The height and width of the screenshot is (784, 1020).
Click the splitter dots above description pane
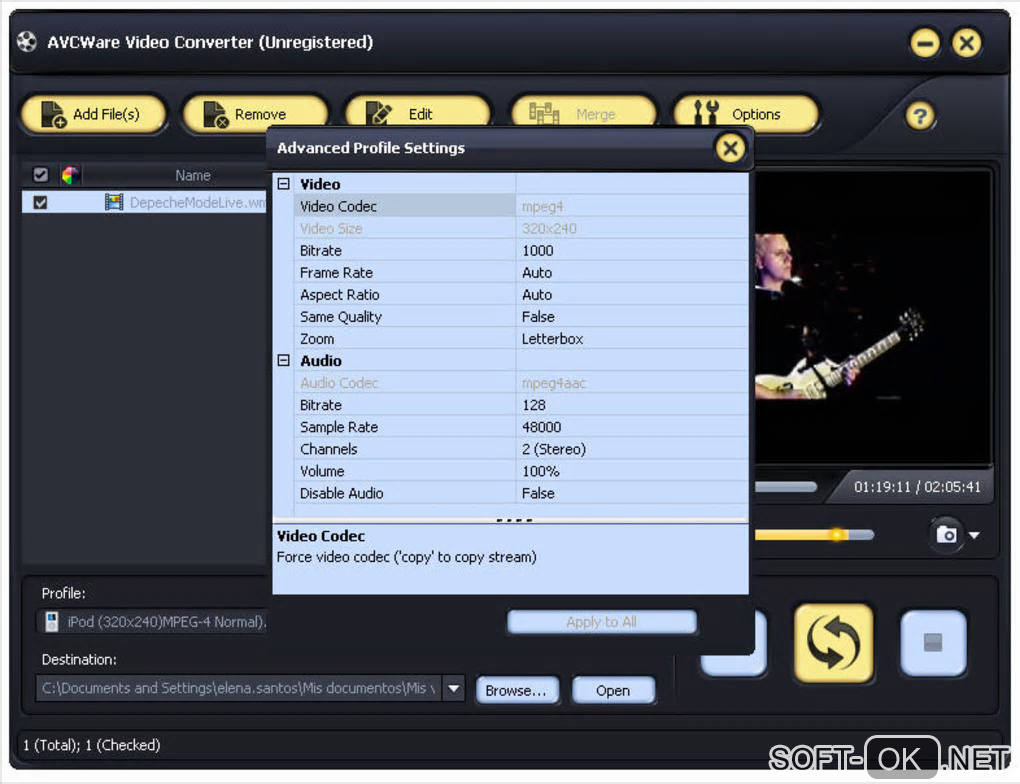(514, 520)
